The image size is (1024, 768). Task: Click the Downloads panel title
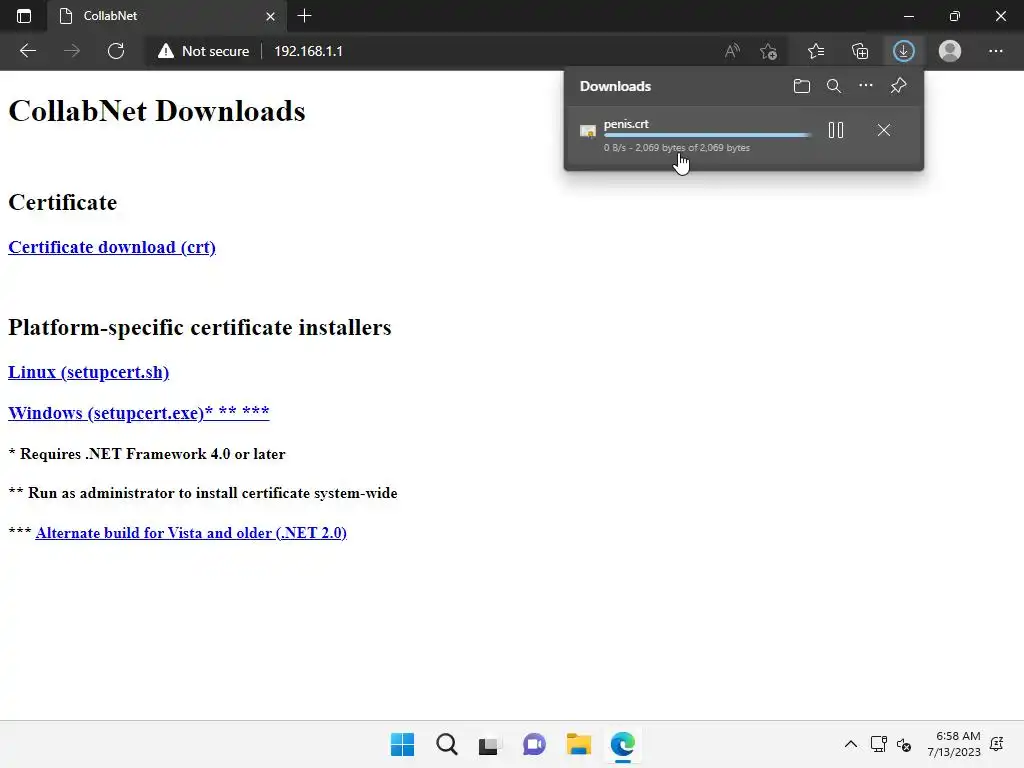pyautogui.click(x=615, y=86)
